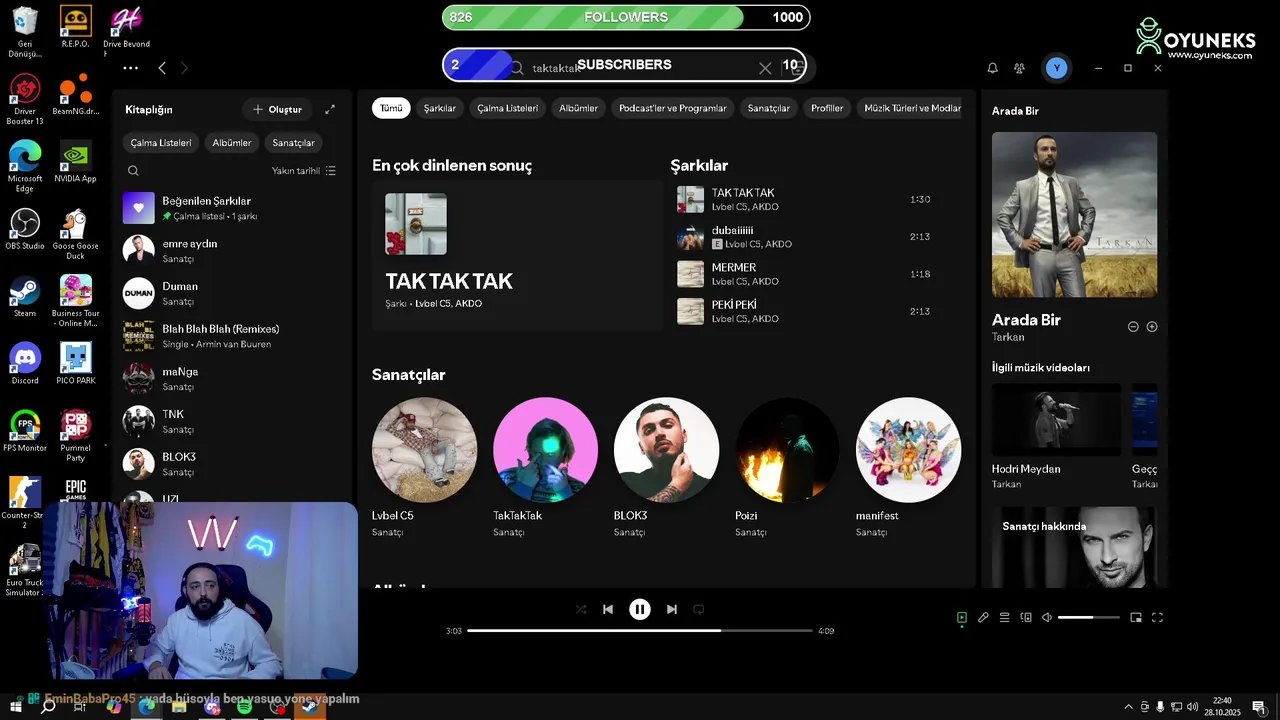1280x720 pixels.
Task: Open maNga artist in library
Action: click(x=233, y=378)
